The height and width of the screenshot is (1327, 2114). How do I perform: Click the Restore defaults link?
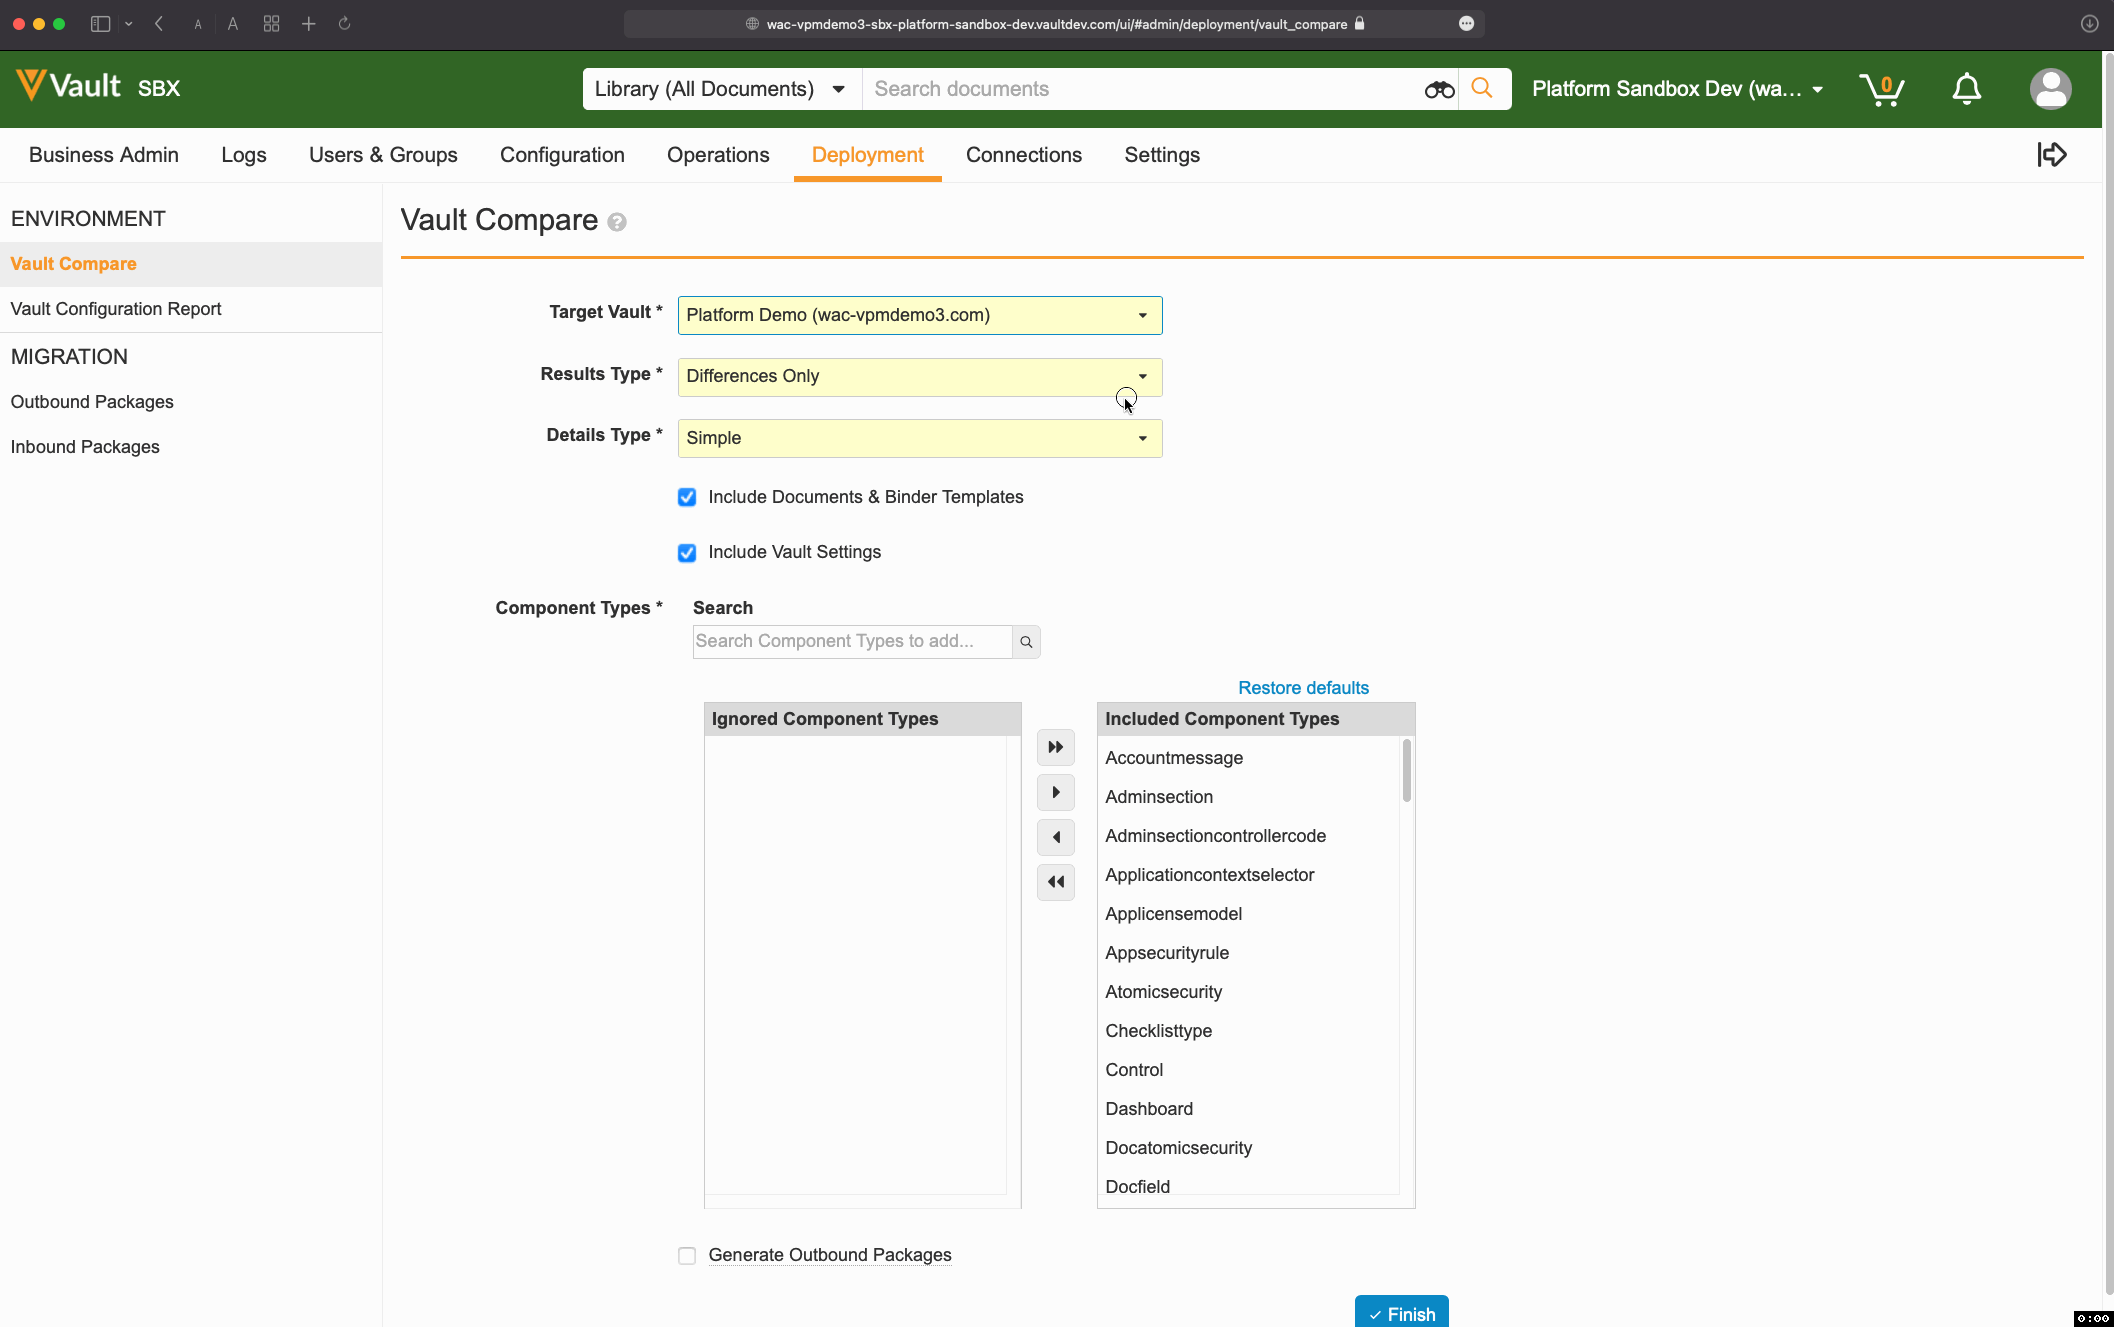click(x=1302, y=688)
